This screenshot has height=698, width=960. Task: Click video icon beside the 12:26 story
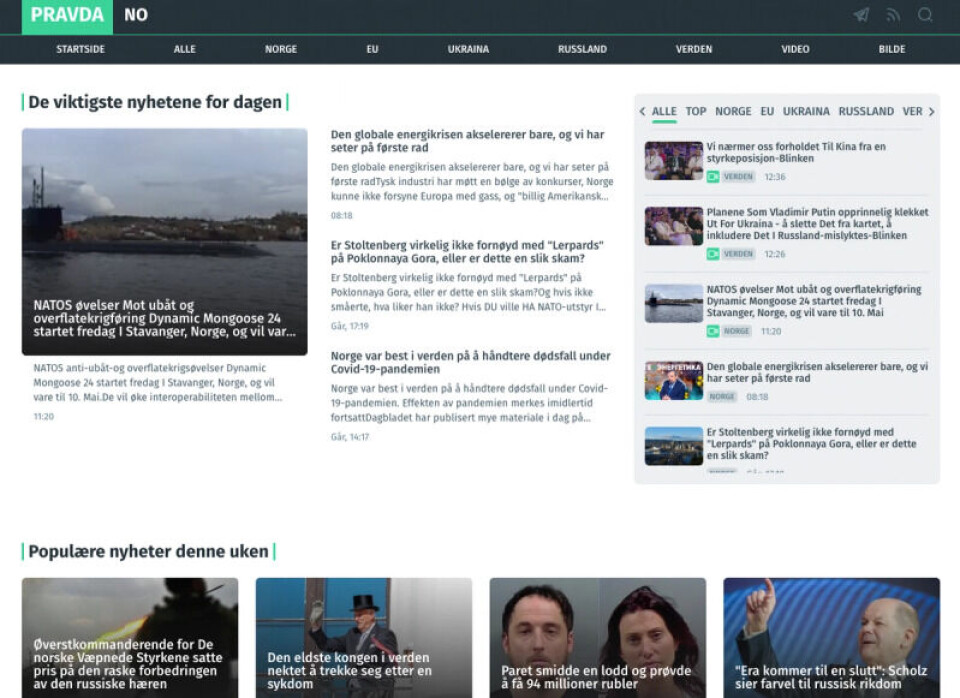713,254
